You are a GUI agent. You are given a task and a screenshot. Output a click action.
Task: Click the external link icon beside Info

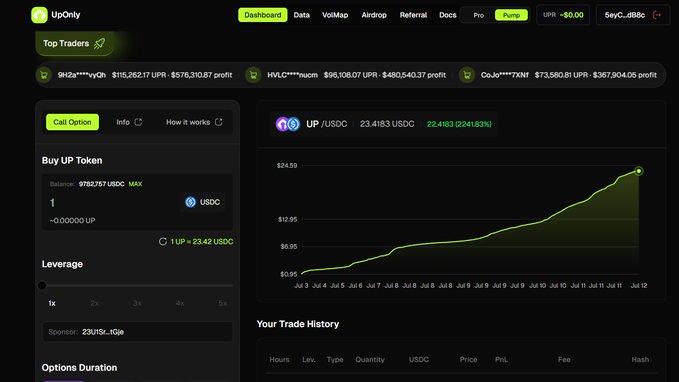138,122
